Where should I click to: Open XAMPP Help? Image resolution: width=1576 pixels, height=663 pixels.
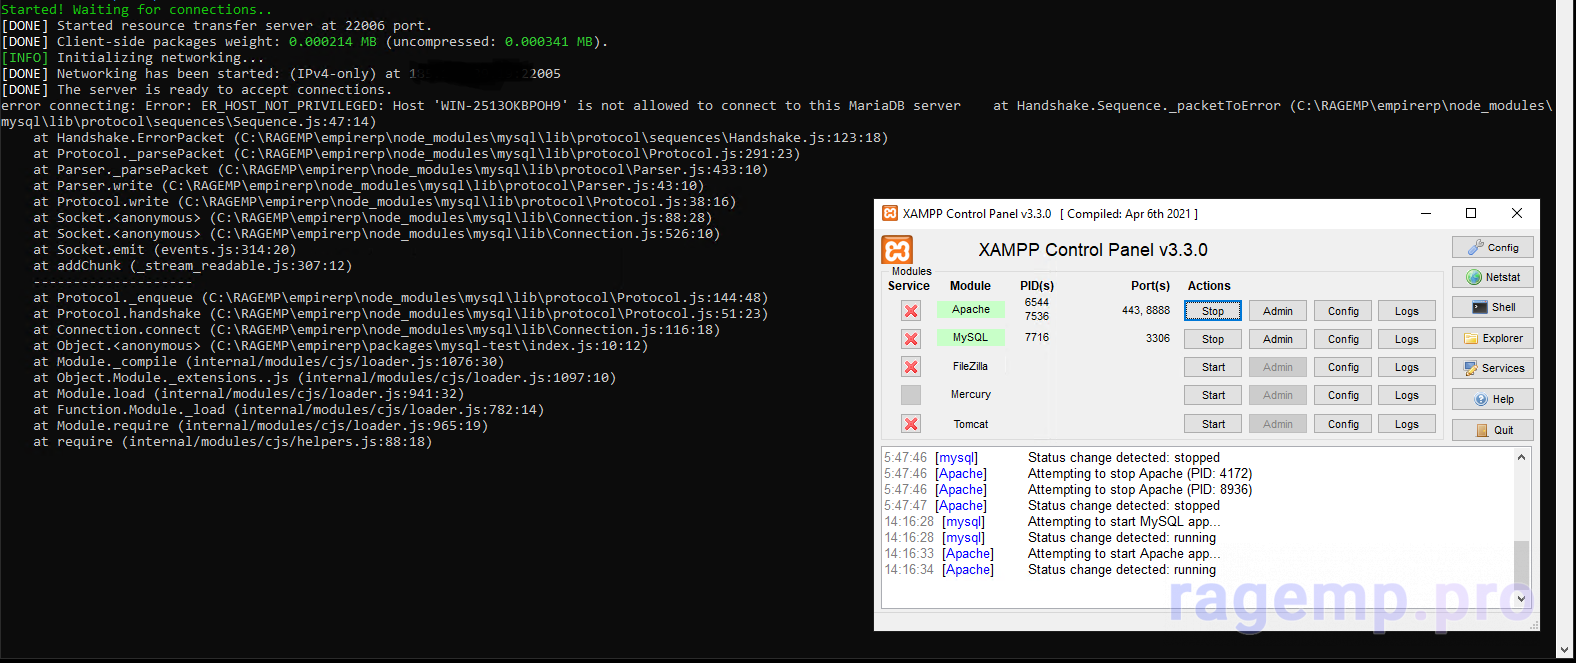coord(1493,399)
